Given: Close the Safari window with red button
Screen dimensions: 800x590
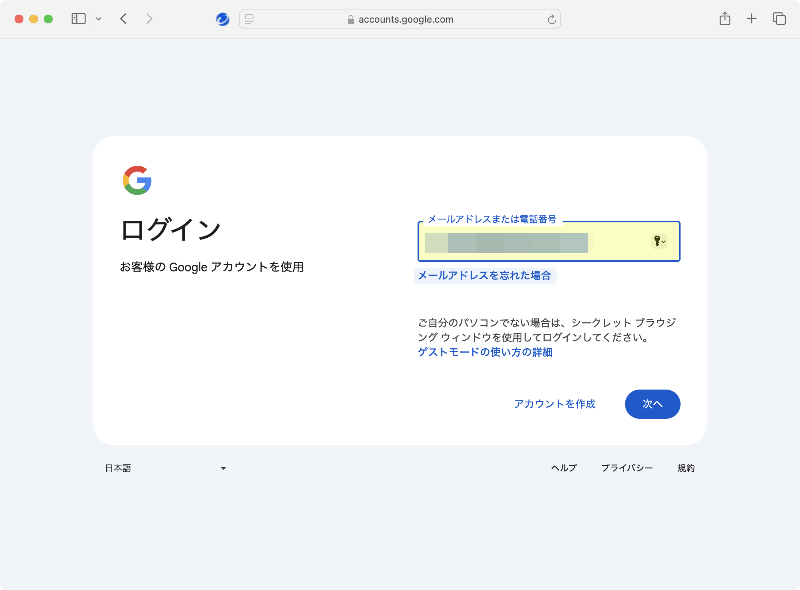Looking at the screenshot, I should (19, 19).
